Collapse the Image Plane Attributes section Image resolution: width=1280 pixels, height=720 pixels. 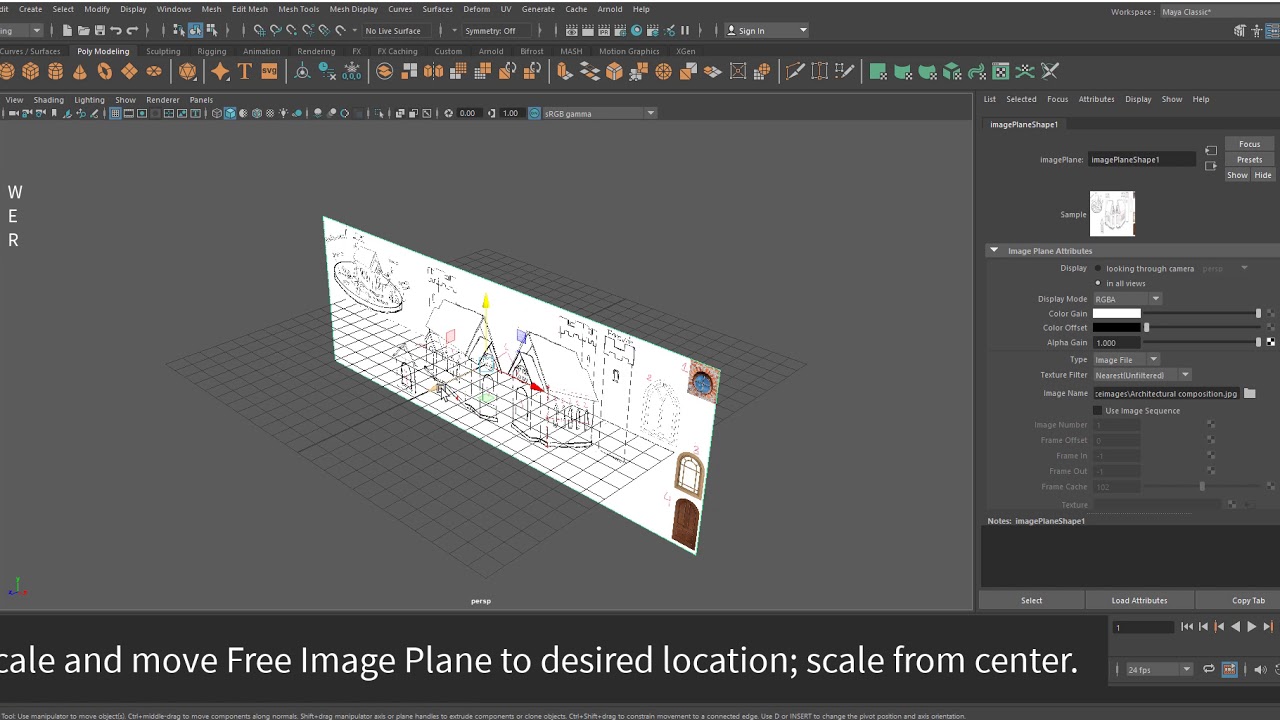993,251
